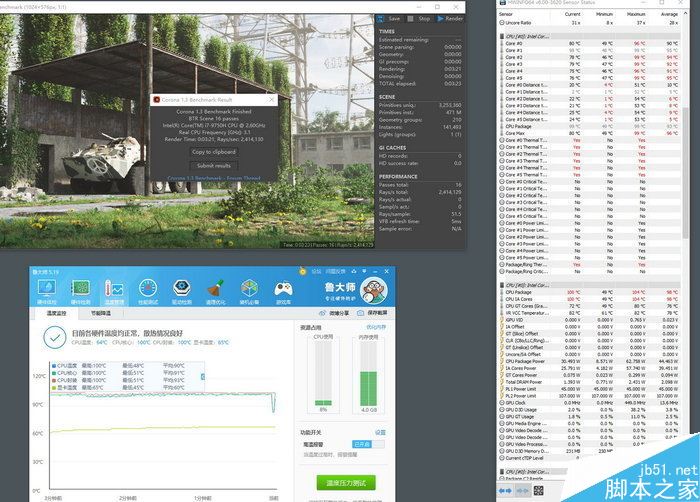The image size is (700, 502).
Task: Click the Minimum column header in HWiNFO
Action: 604,14
